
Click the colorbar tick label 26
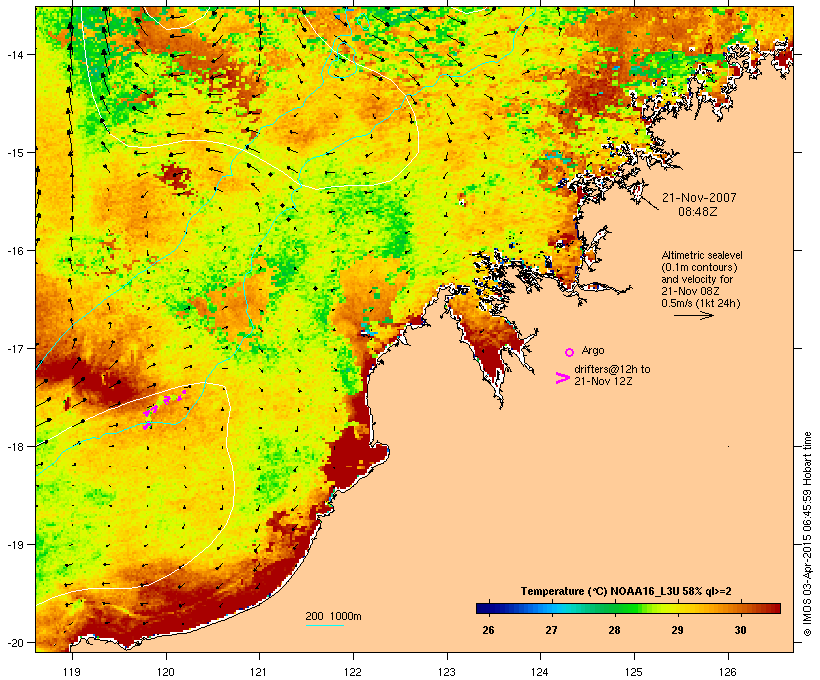coord(488,630)
